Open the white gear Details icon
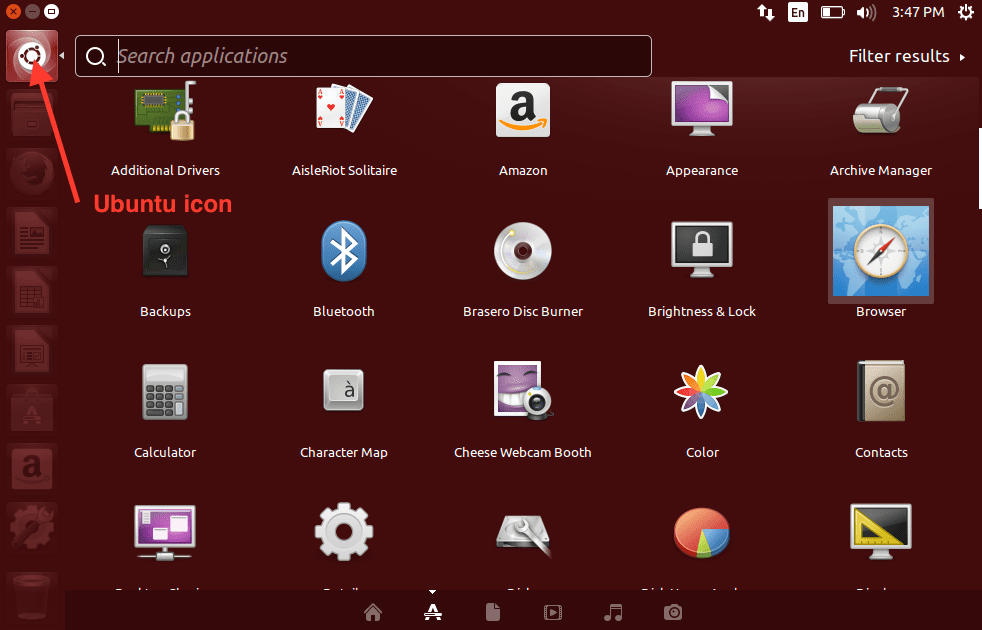The height and width of the screenshot is (630, 982). pyautogui.click(x=344, y=531)
